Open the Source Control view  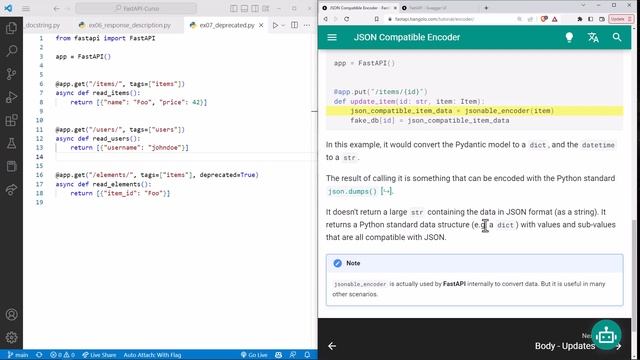pos(11,74)
